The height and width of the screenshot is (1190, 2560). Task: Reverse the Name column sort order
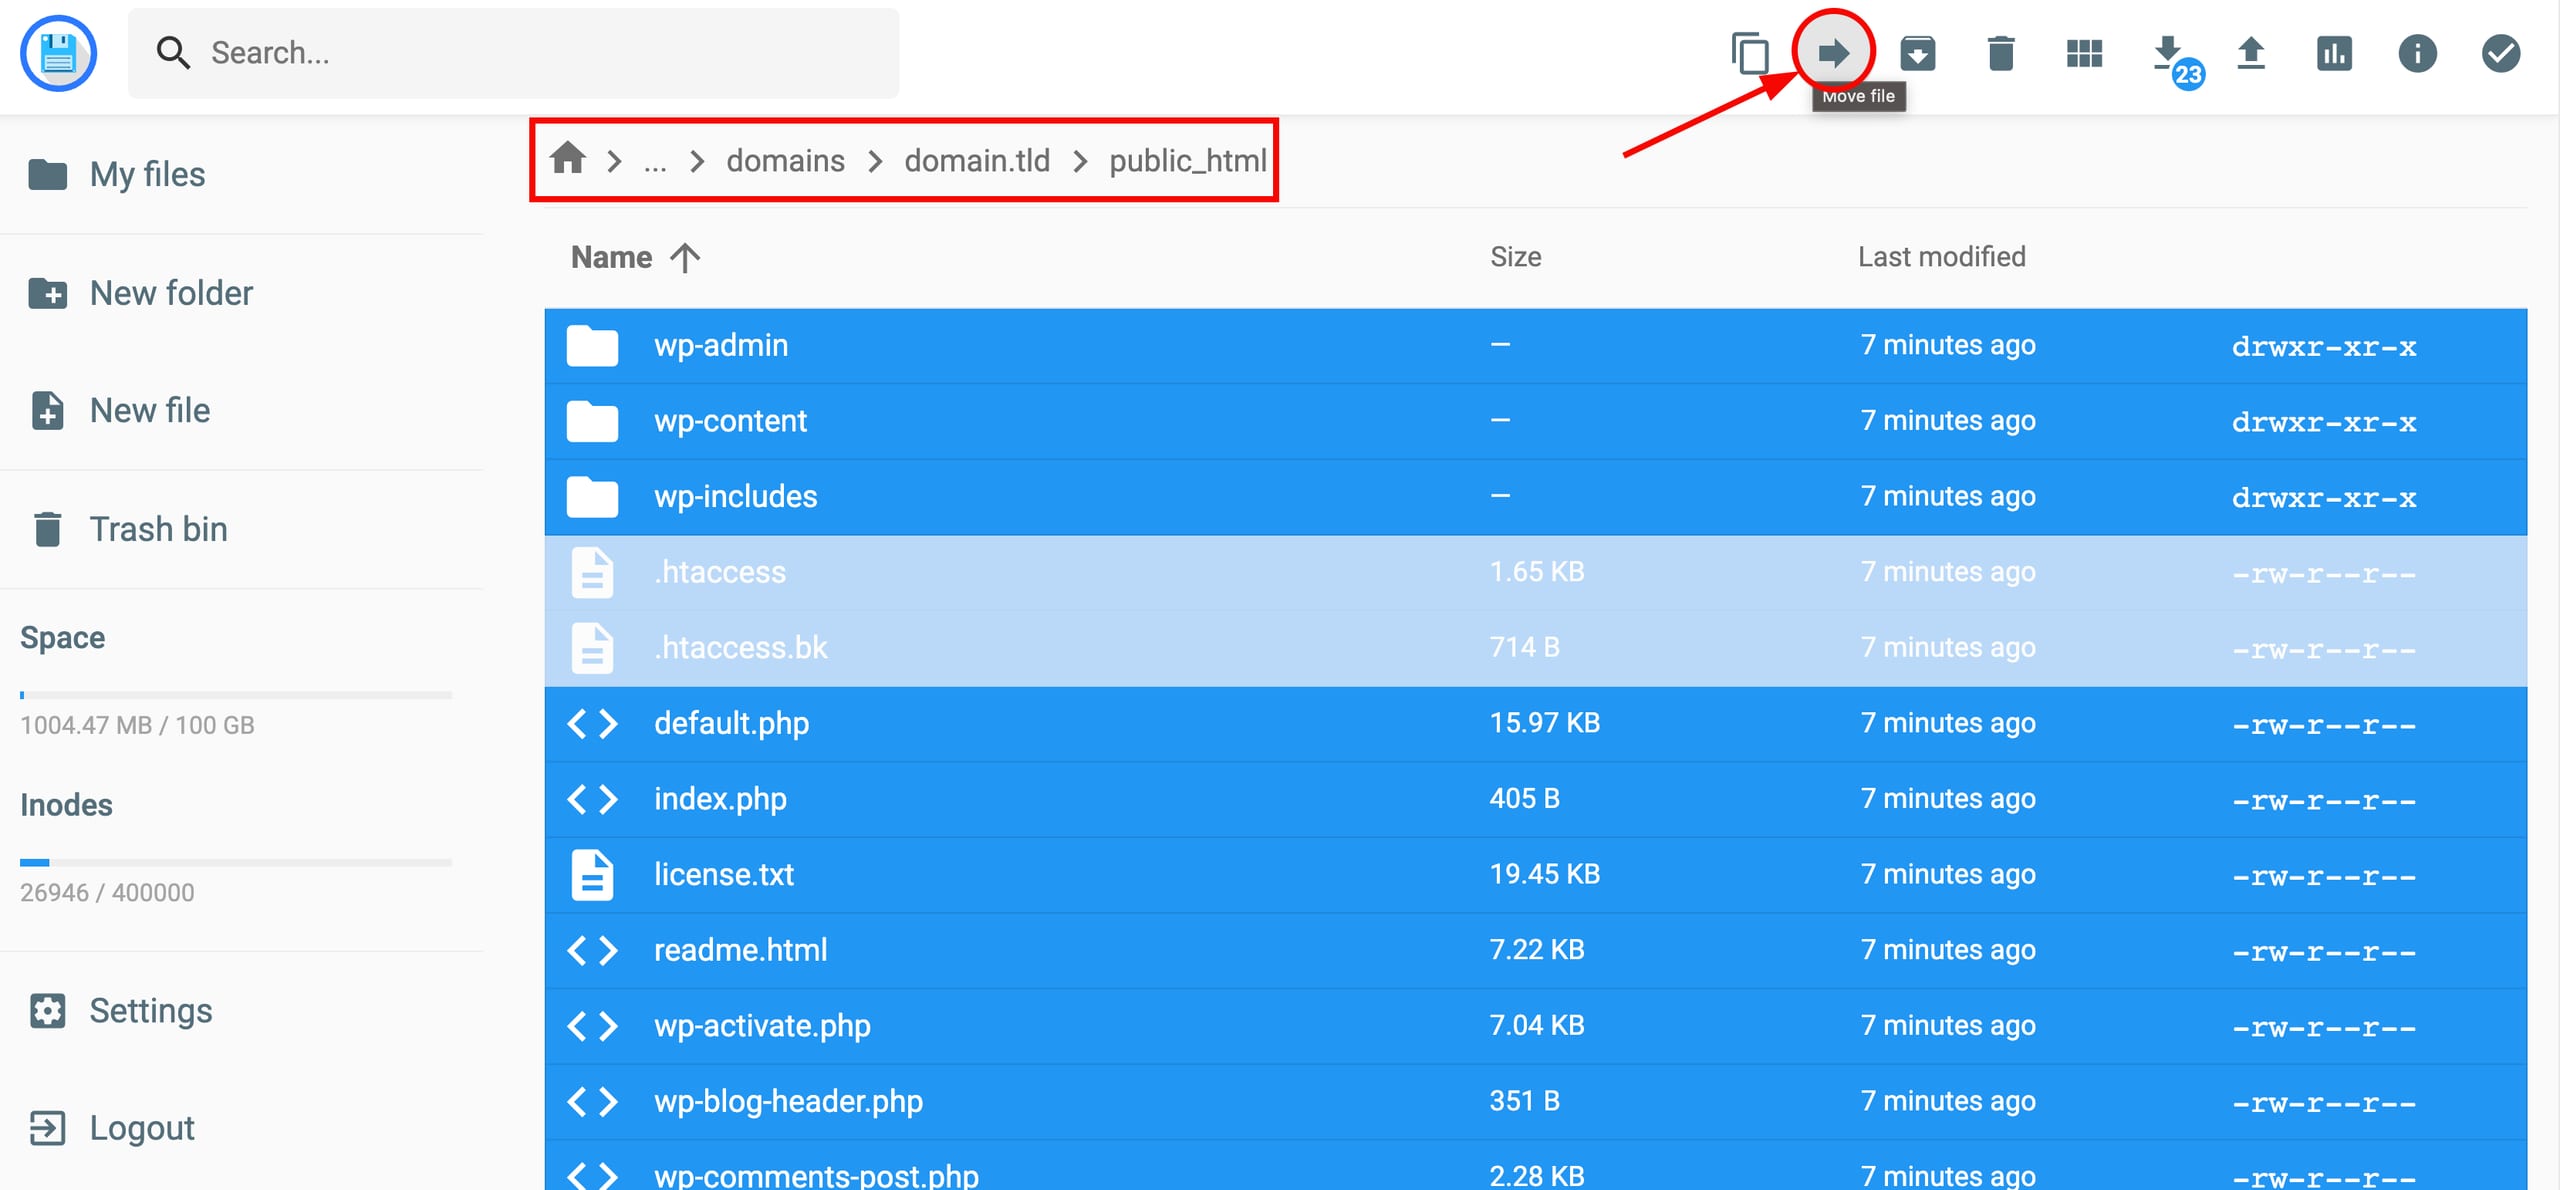(685, 257)
